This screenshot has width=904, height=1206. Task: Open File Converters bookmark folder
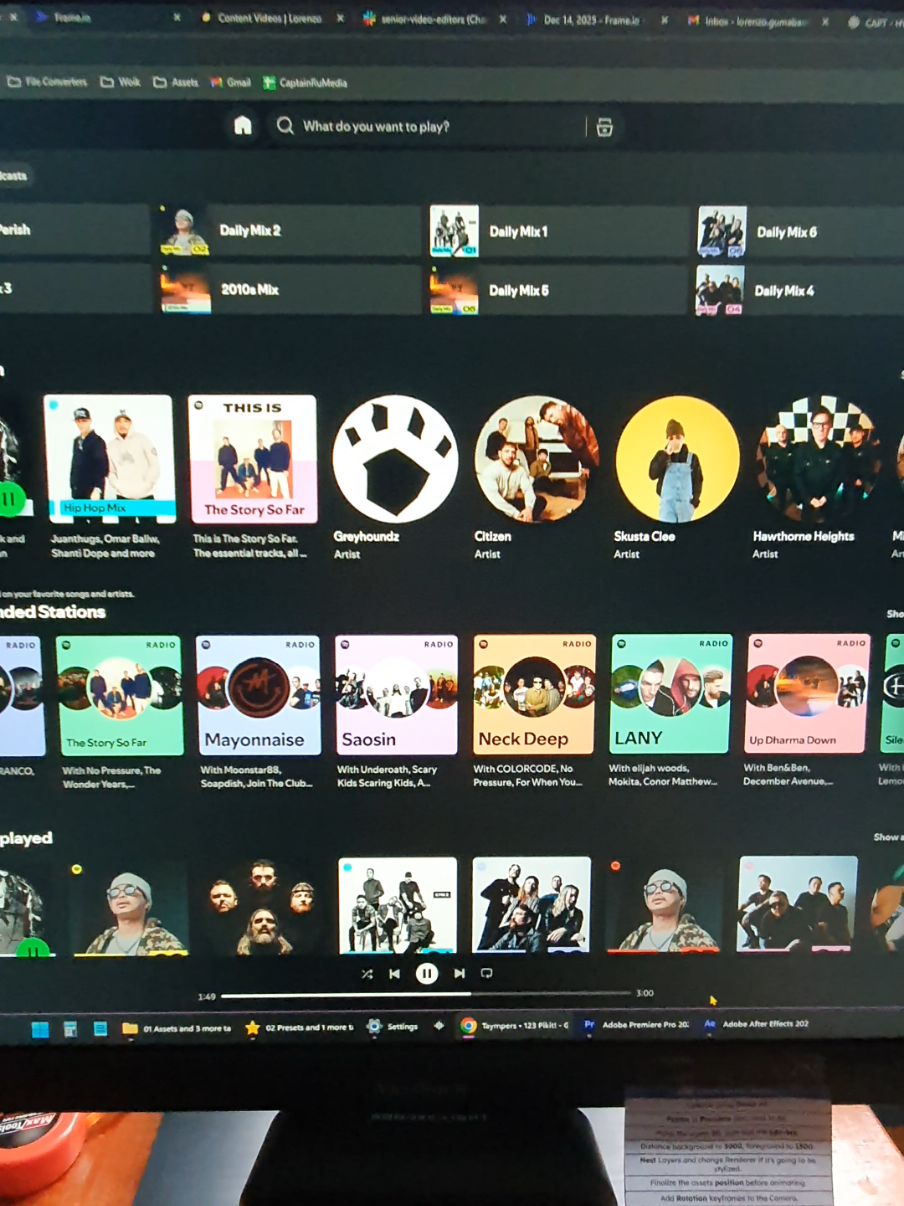click(47, 82)
